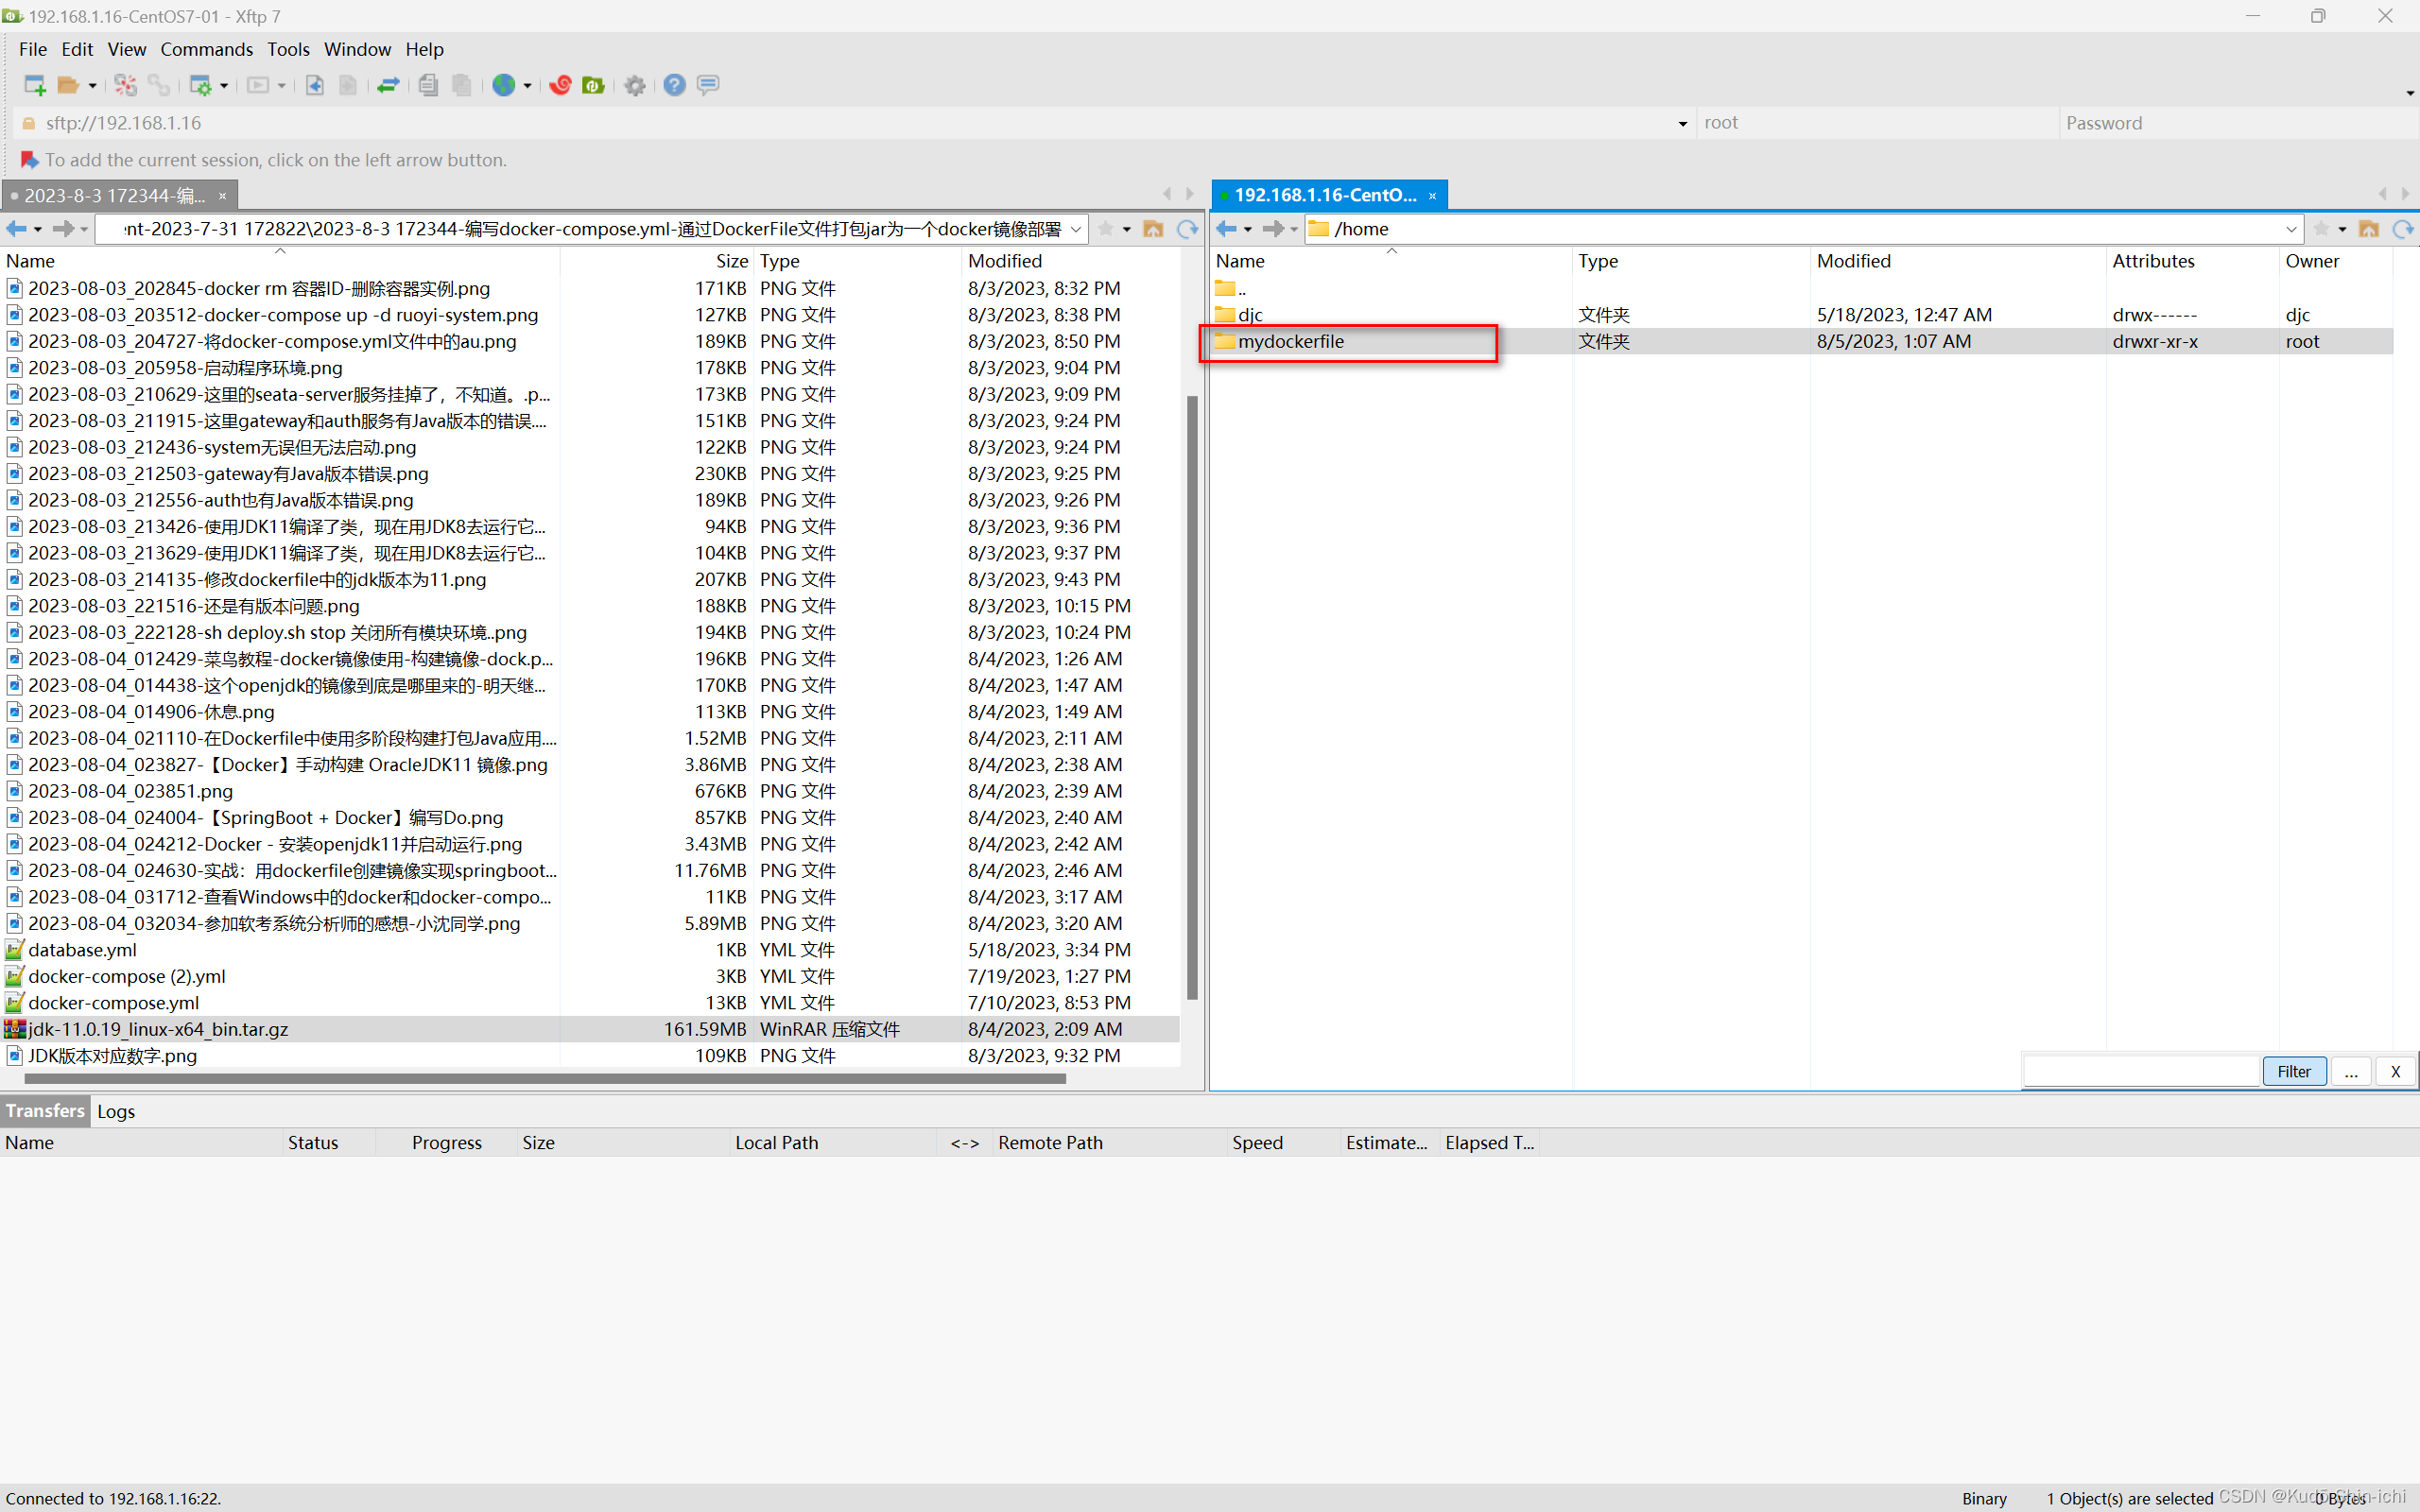2420x1512 pixels.
Task: Open Options with the gear icon
Action: [x=635, y=85]
